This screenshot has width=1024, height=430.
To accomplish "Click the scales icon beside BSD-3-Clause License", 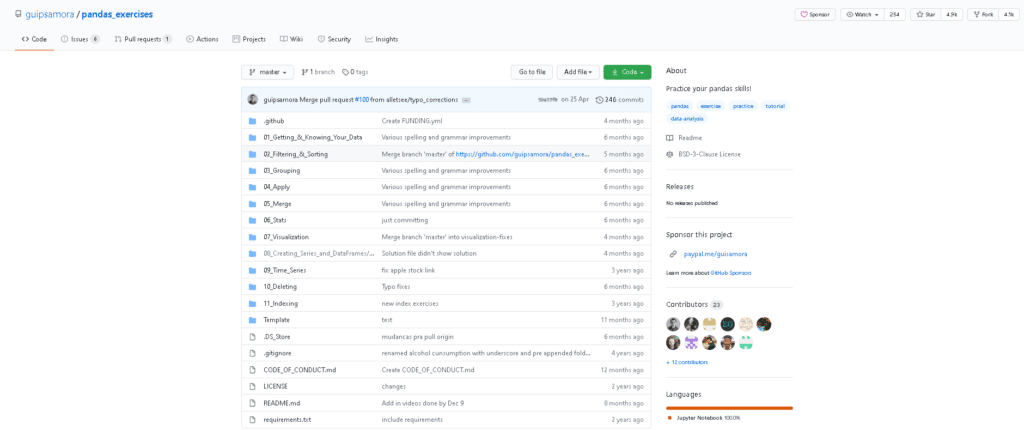I will pyautogui.click(x=669, y=154).
